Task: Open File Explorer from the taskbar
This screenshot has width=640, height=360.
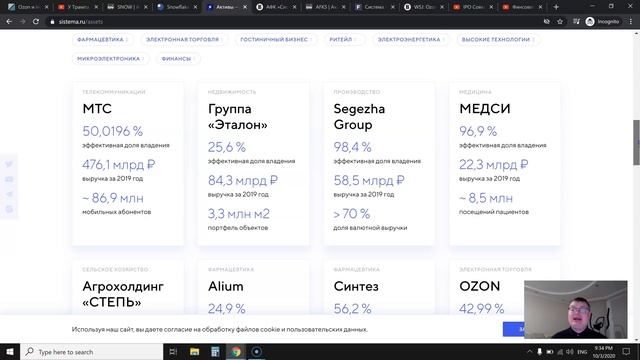Action: click(195, 351)
